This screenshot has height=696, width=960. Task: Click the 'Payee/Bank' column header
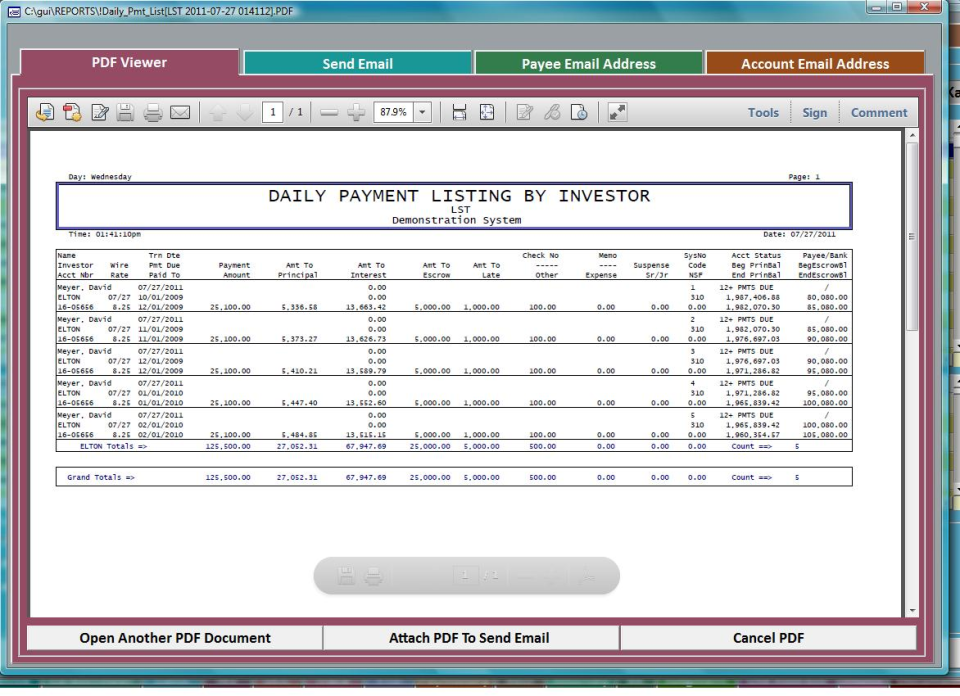click(x=825, y=256)
